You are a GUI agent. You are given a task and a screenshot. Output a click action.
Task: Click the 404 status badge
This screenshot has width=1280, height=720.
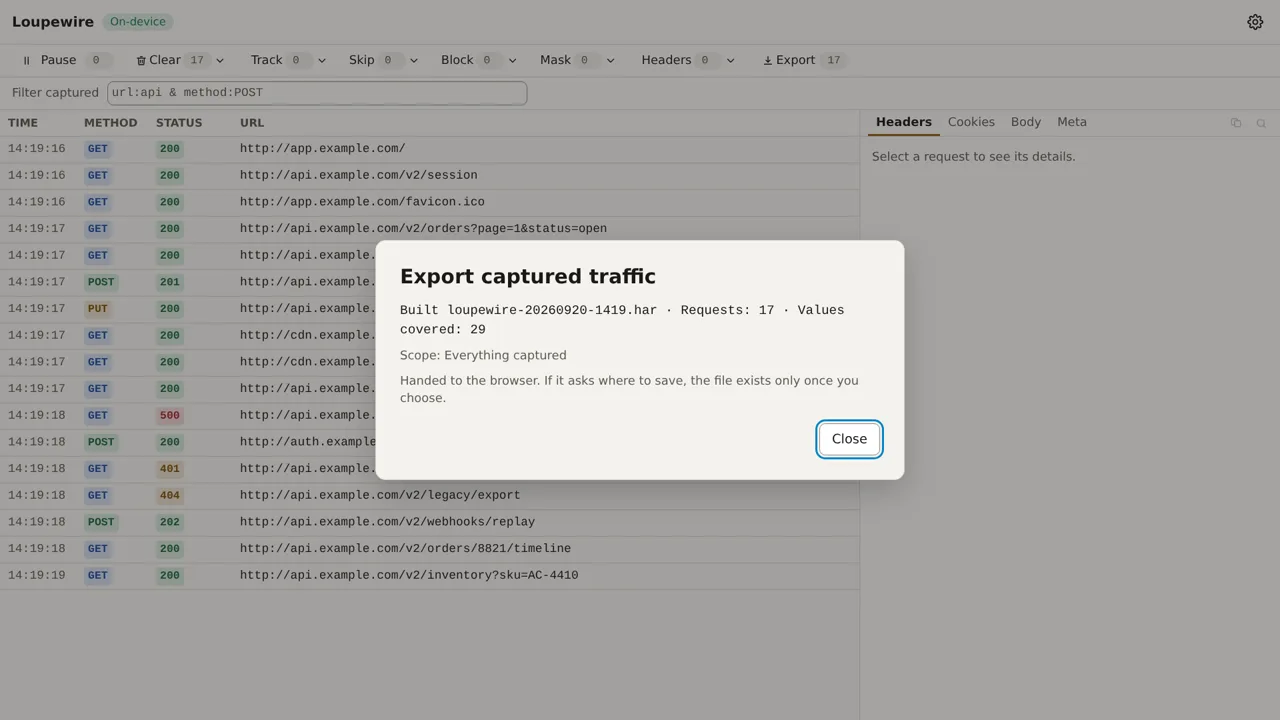point(170,495)
